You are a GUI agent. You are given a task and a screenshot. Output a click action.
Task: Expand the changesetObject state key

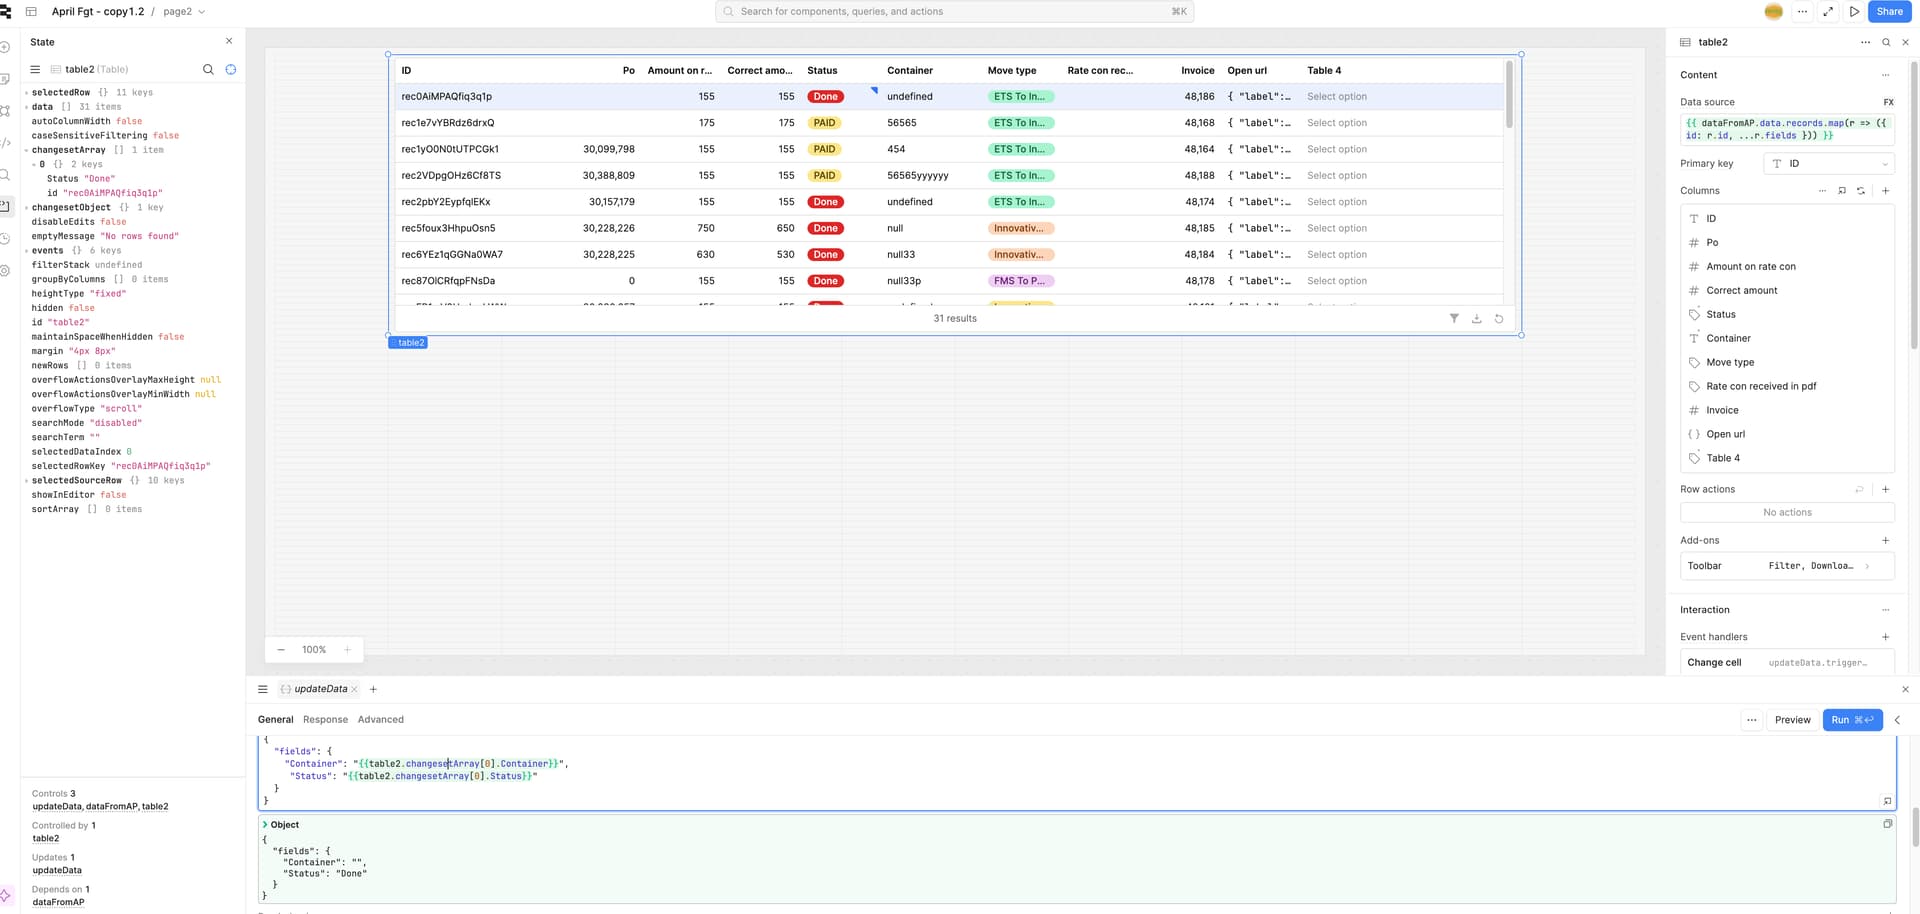pyautogui.click(x=27, y=208)
